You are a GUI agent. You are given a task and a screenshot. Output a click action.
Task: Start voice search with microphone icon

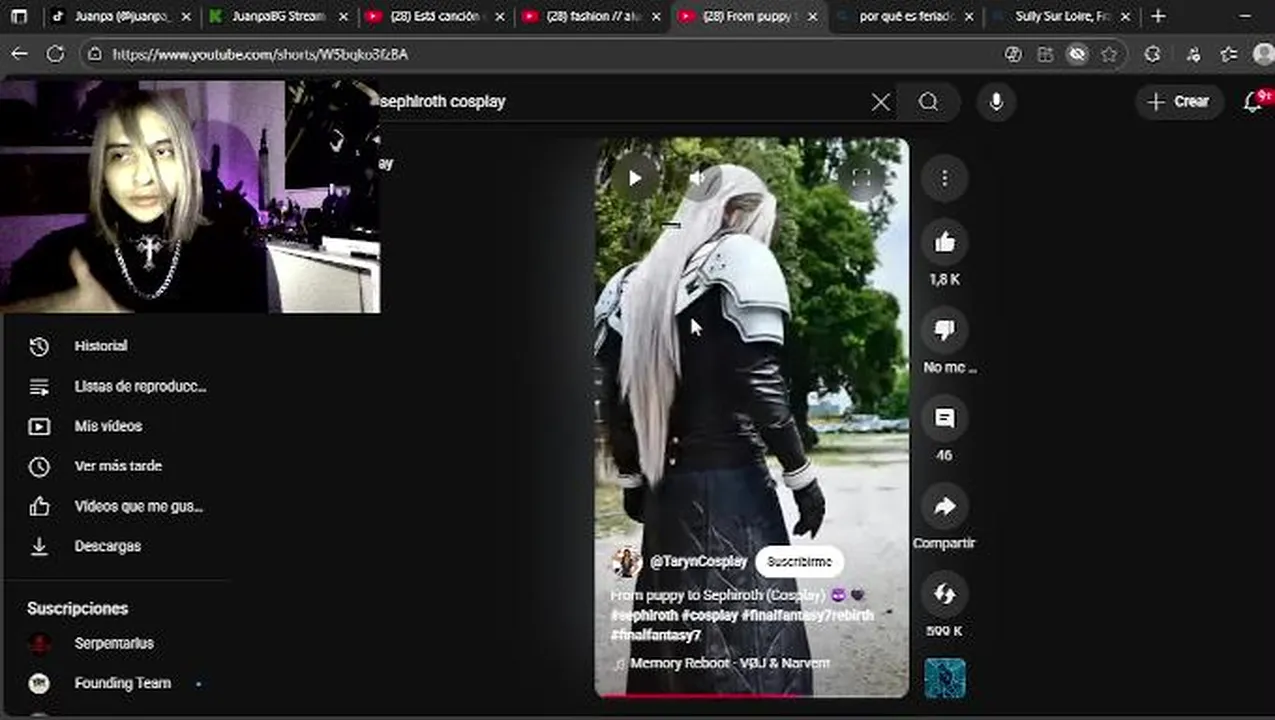pos(996,102)
